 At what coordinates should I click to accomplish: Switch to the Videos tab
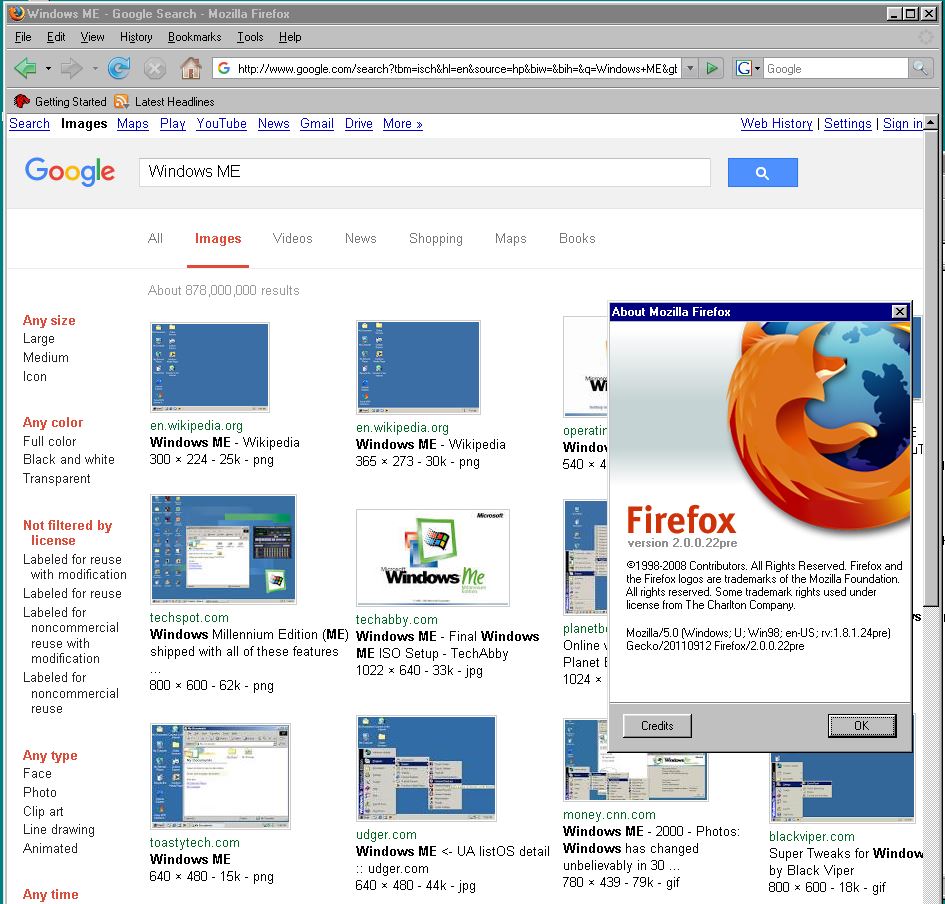tap(292, 238)
